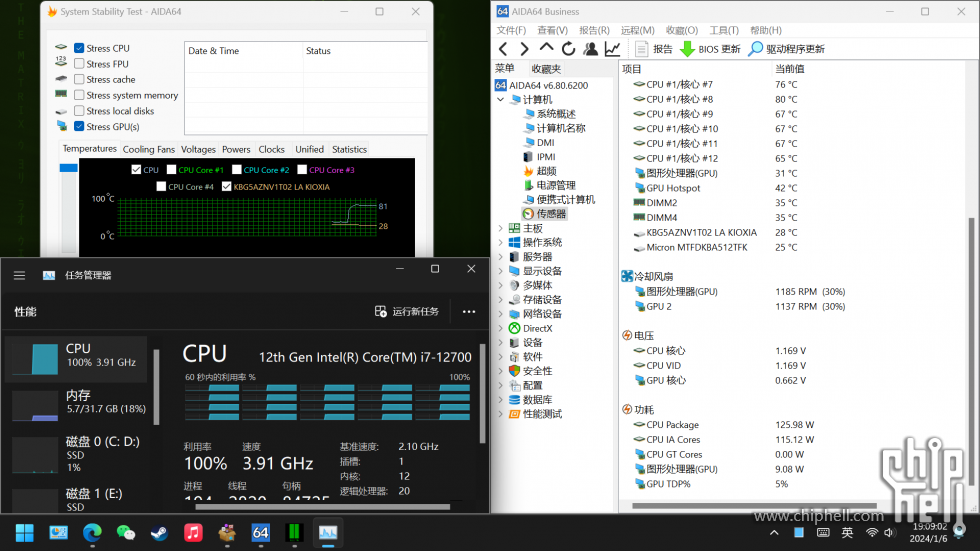Open the AIDA64 user/favorites person icon

point(590,49)
